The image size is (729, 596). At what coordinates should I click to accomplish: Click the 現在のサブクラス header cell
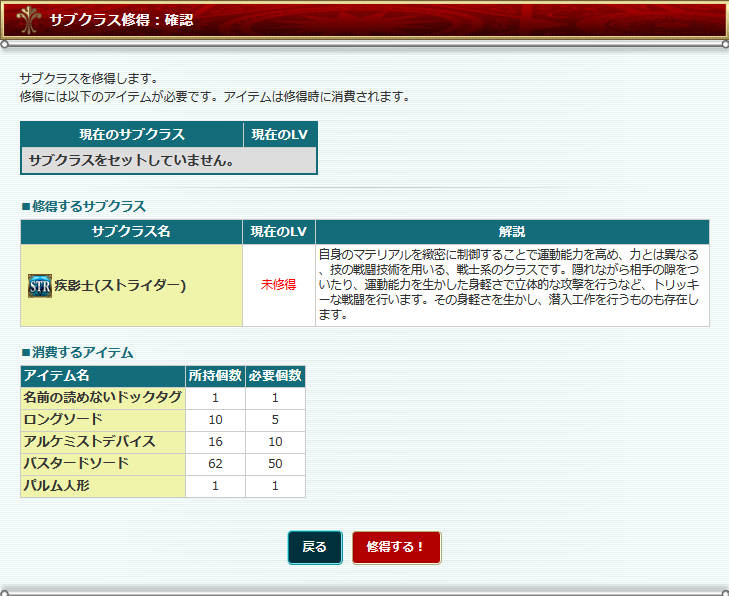(132, 135)
